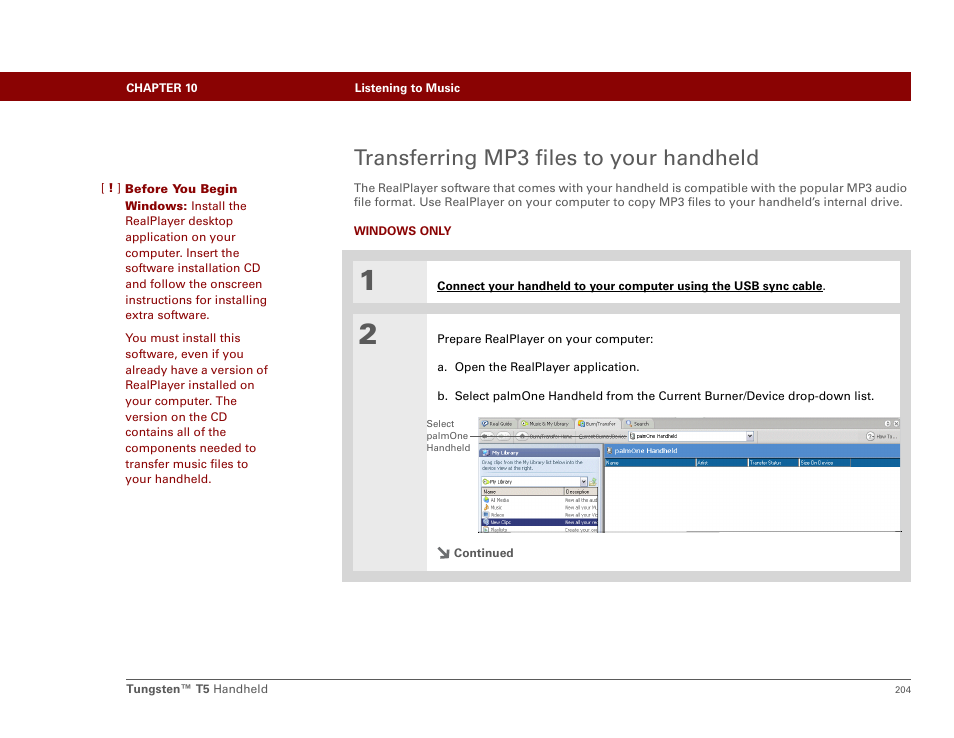Click the "Before You Begin" sidebar heading
954x738 pixels.
point(181,189)
